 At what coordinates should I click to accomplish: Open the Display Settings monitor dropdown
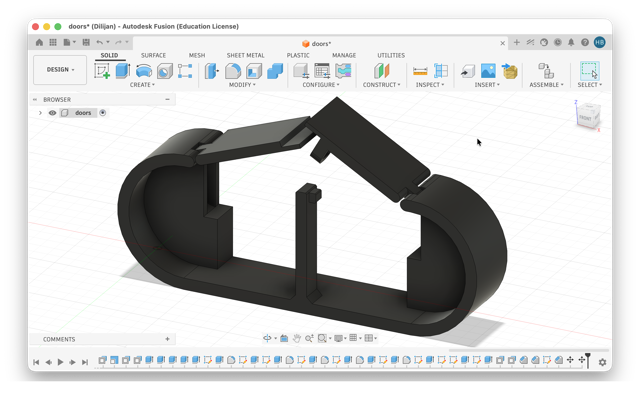(x=340, y=338)
